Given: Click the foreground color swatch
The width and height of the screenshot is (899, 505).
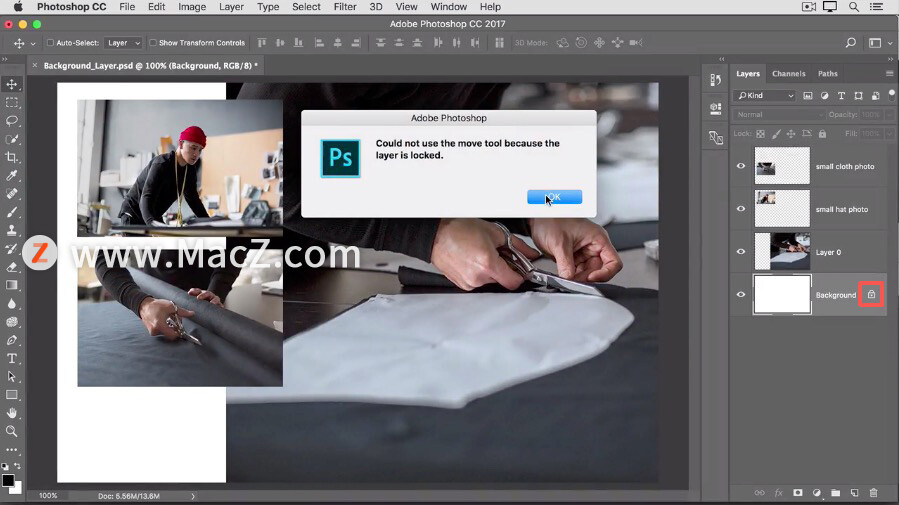Looking at the screenshot, I should pyautogui.click(x=8, y=481).
